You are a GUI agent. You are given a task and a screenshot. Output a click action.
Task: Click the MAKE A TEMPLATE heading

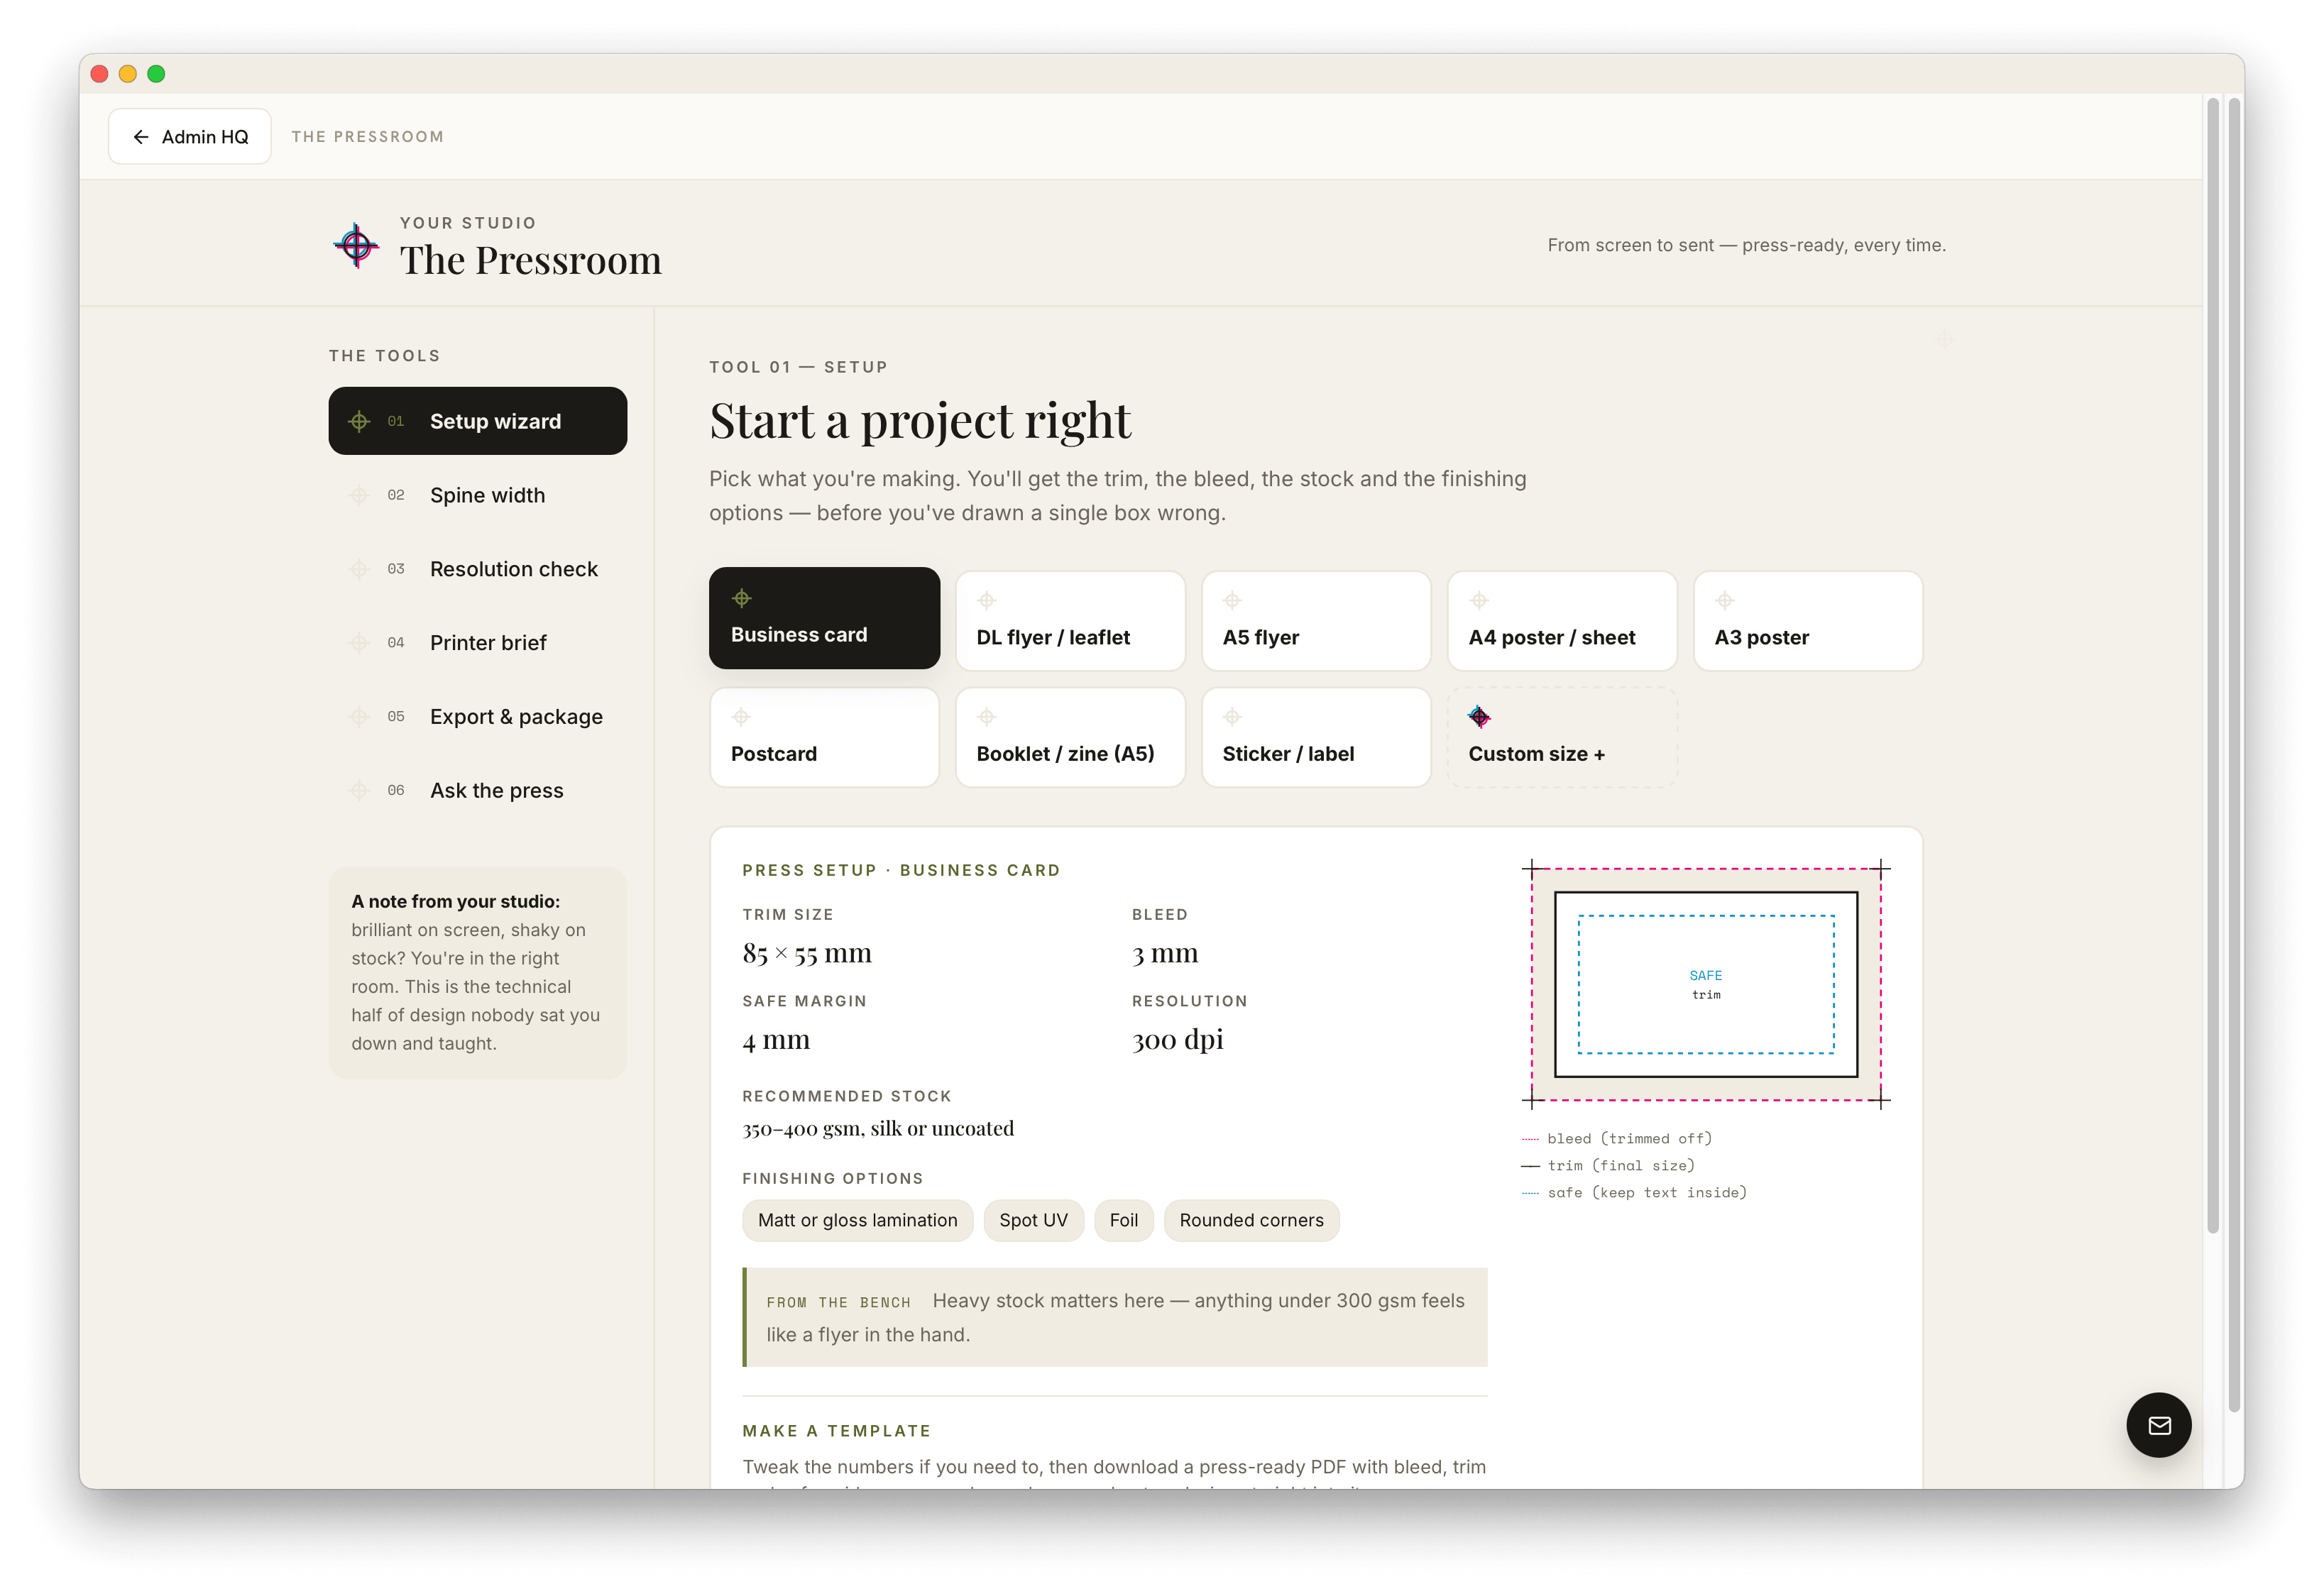point(836,1431)
